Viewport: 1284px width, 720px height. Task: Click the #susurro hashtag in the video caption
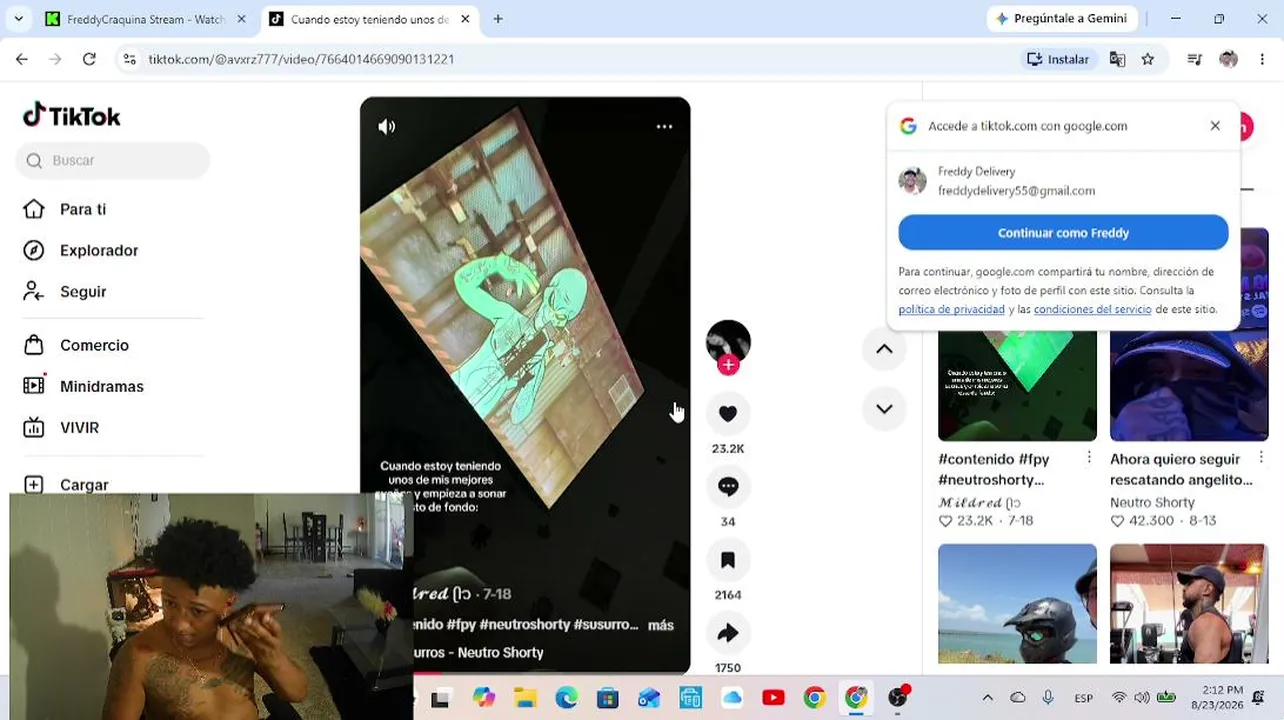click(606, 625)
